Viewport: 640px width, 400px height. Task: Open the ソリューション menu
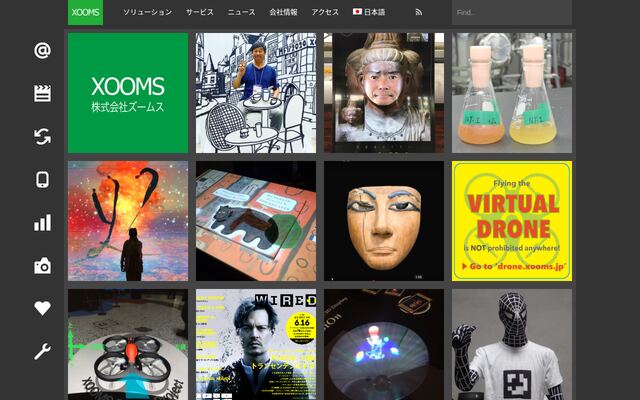tap(147, 12)
